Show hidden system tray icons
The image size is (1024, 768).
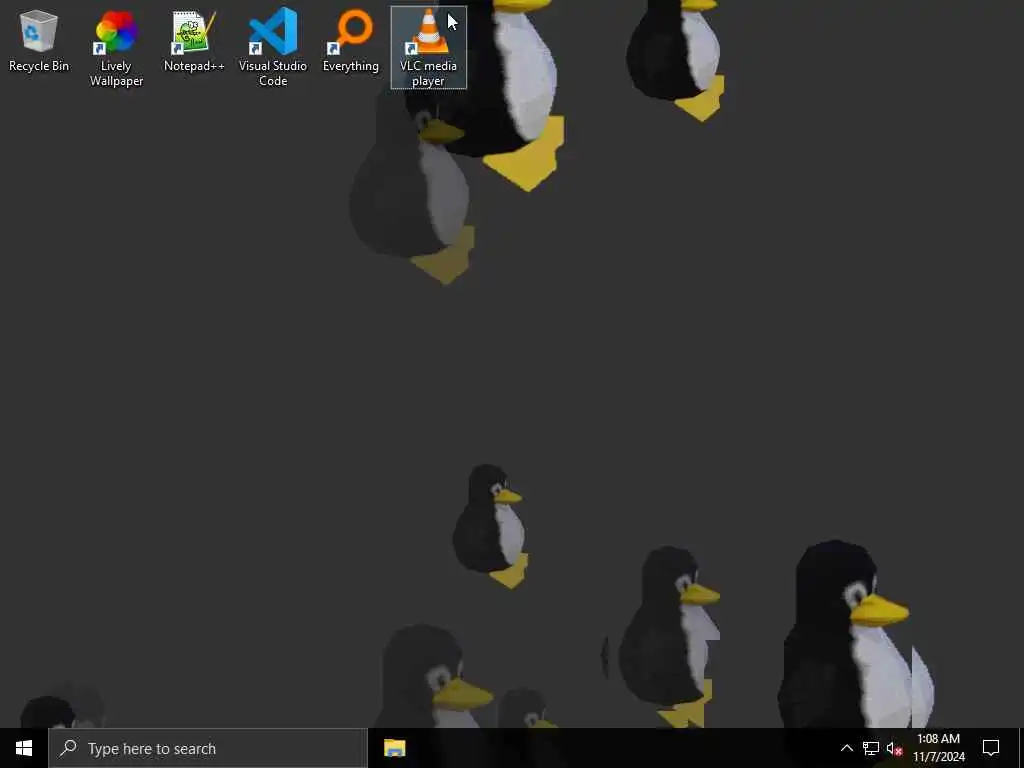pyautogui.click(x=846, y=748)
